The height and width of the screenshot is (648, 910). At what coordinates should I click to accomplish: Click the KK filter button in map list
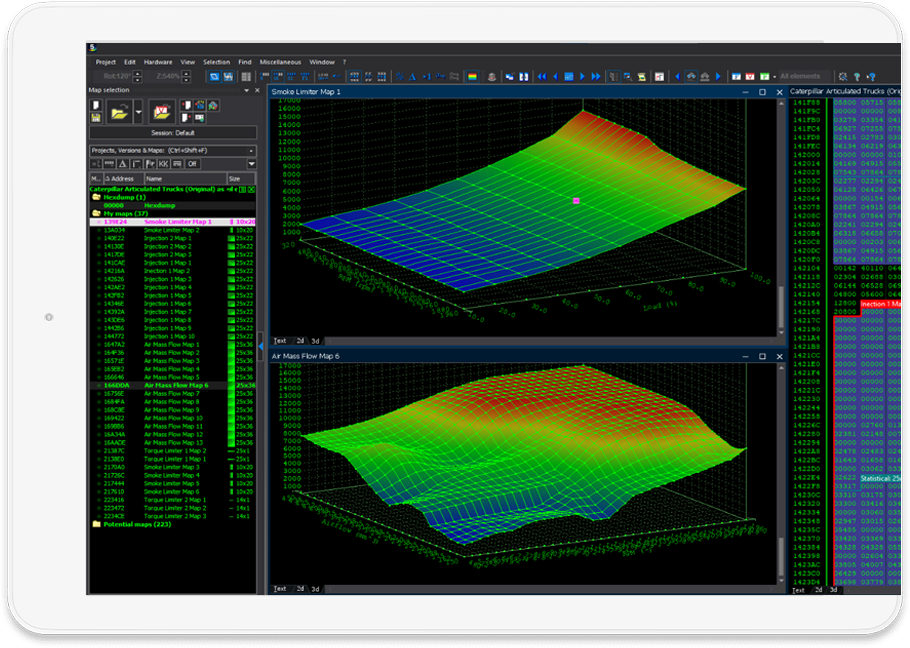(164, 164)
